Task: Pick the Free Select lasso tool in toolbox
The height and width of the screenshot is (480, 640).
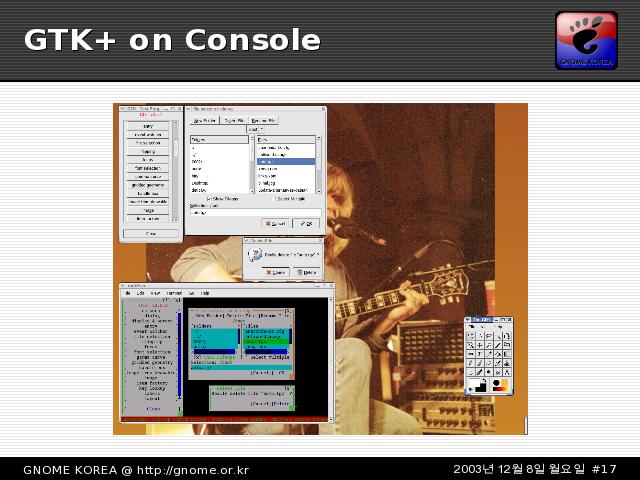Action: click(489, 336)
